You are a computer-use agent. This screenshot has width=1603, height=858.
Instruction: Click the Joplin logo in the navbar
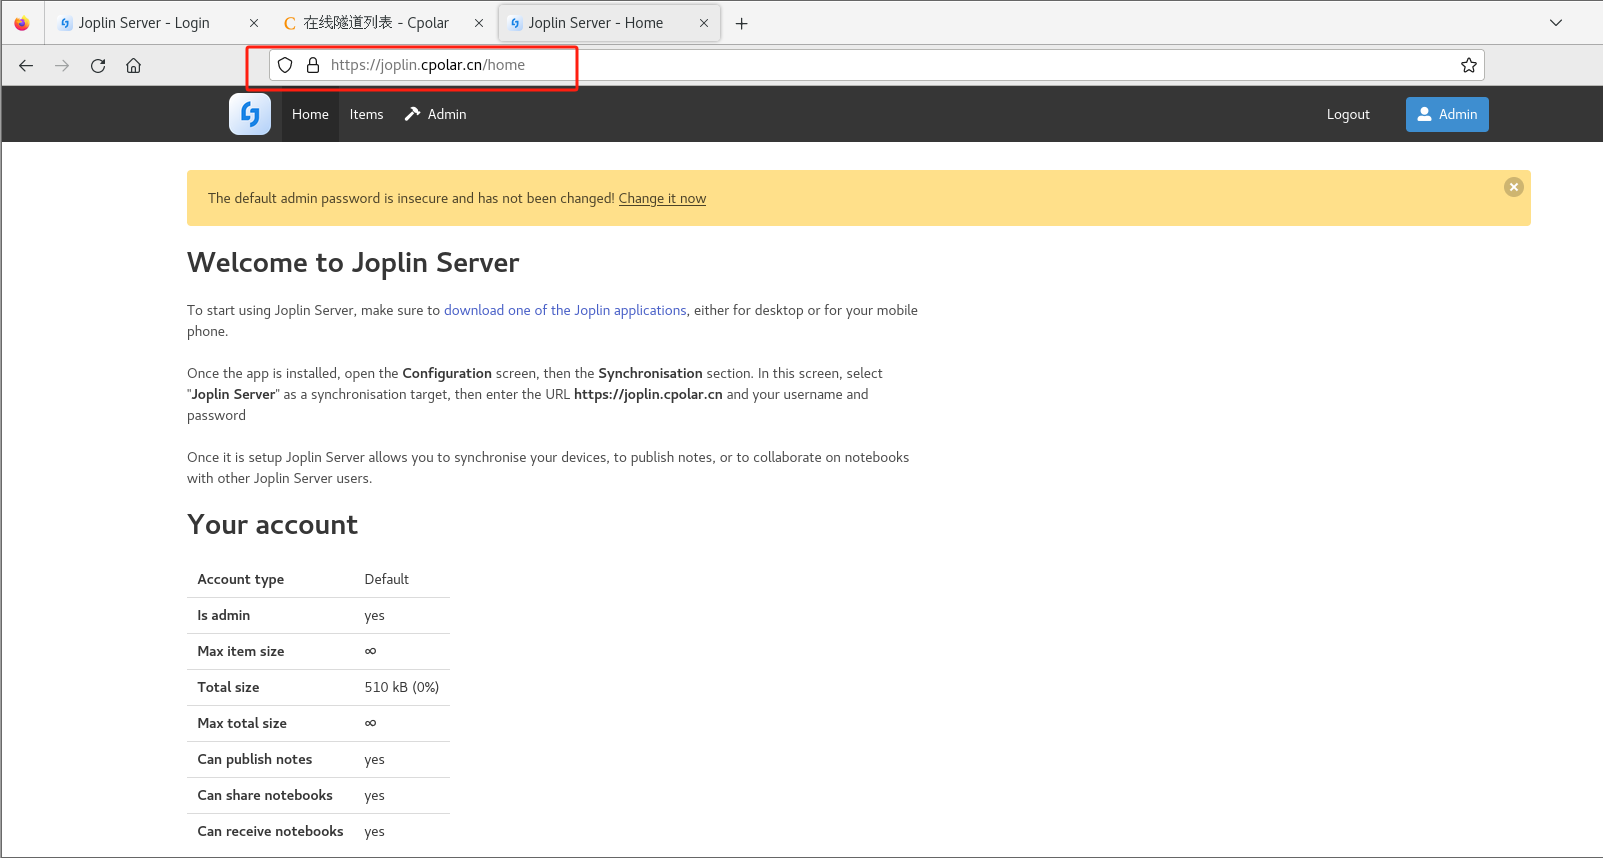point(250,114)
